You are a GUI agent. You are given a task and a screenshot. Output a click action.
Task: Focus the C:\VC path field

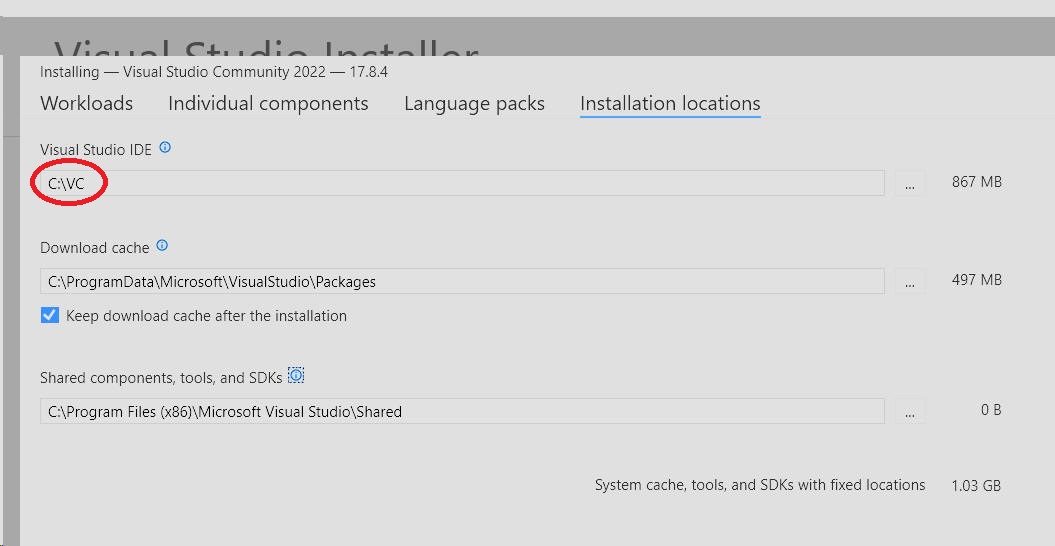pos(462,183)
